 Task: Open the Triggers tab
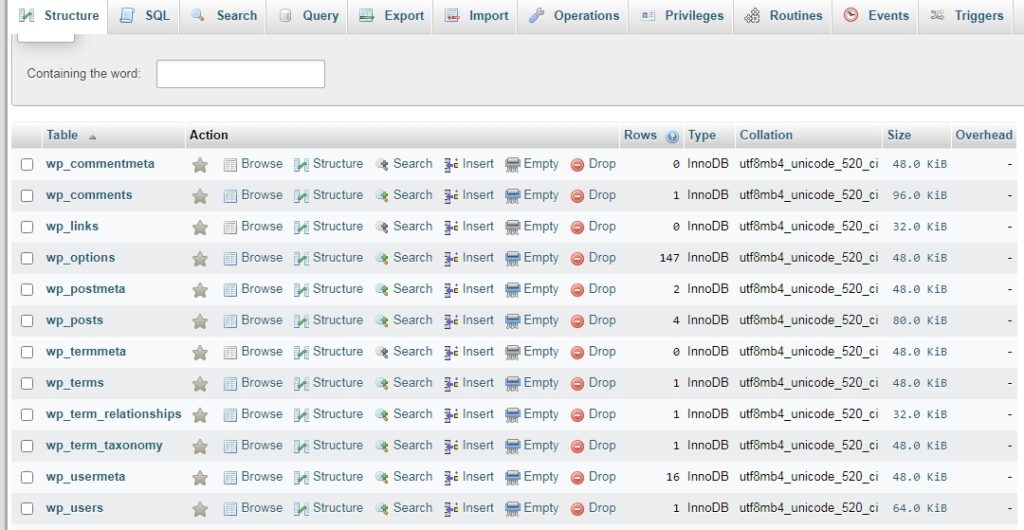(967, 16)
